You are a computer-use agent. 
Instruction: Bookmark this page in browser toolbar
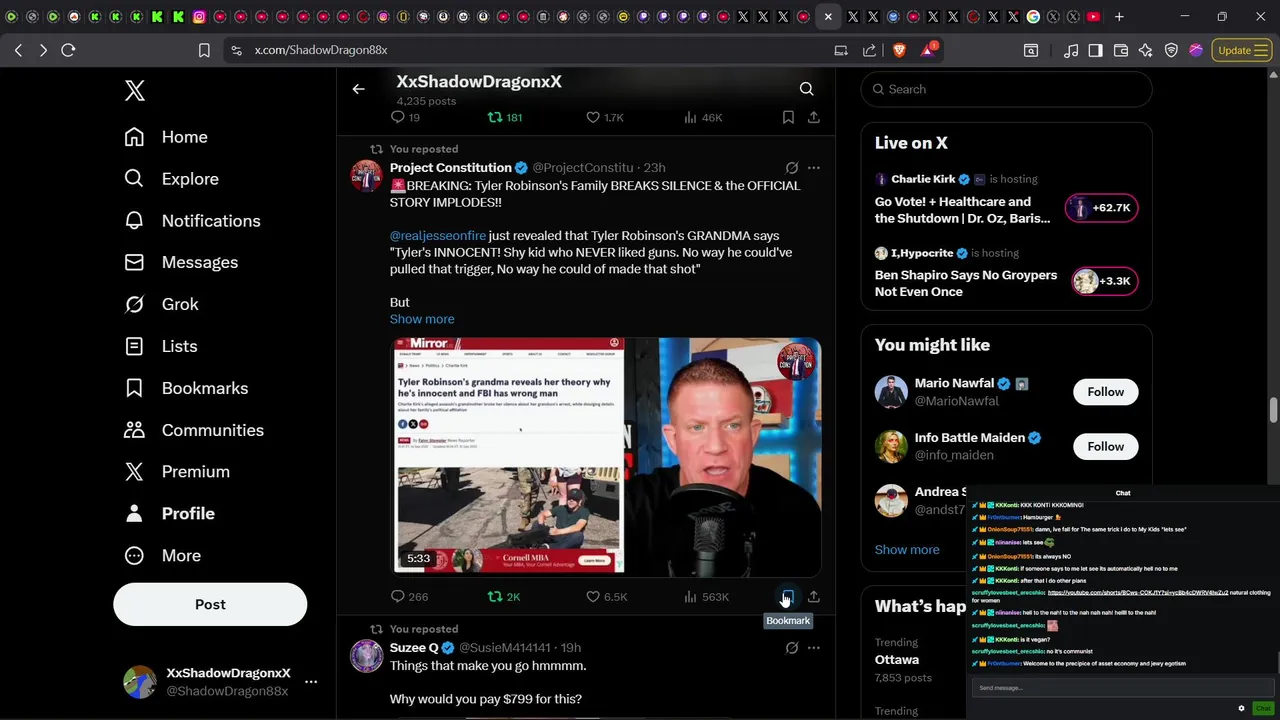[204, 50]
